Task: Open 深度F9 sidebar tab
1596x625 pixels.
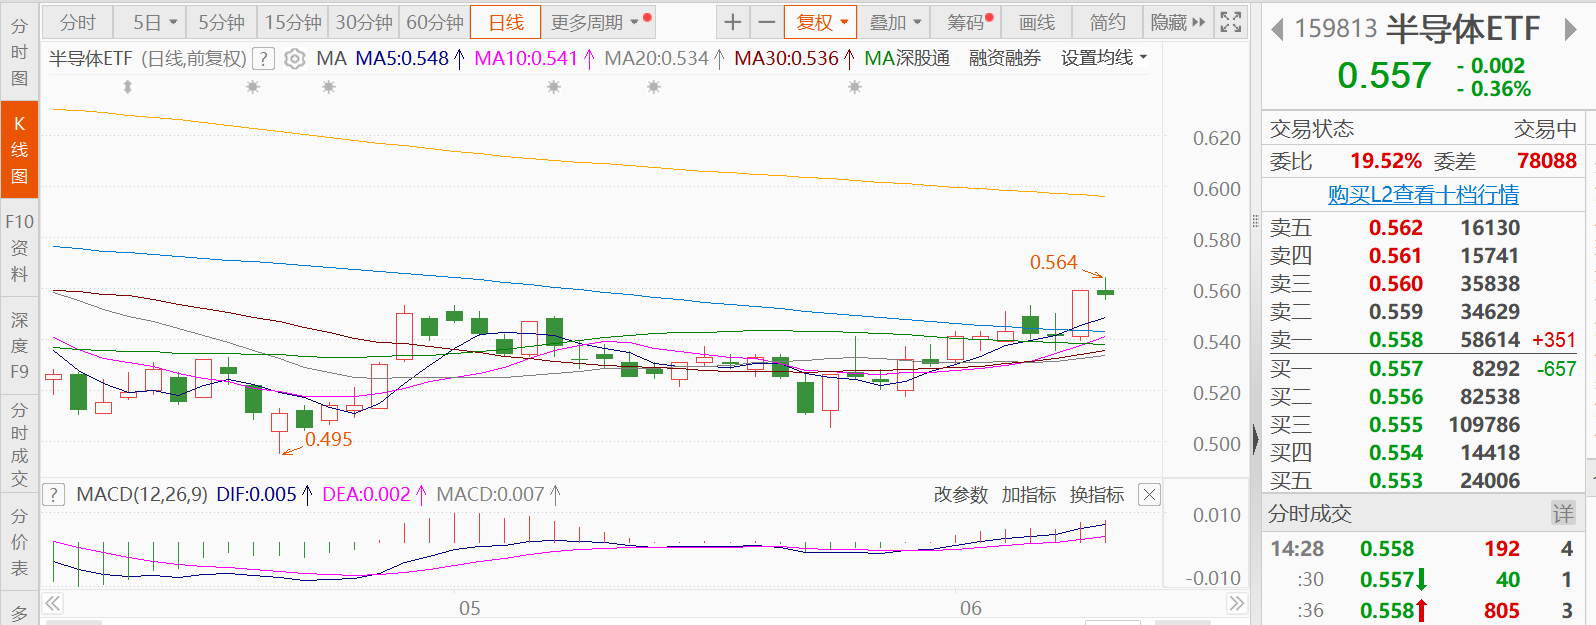Action: pos(19,345)
